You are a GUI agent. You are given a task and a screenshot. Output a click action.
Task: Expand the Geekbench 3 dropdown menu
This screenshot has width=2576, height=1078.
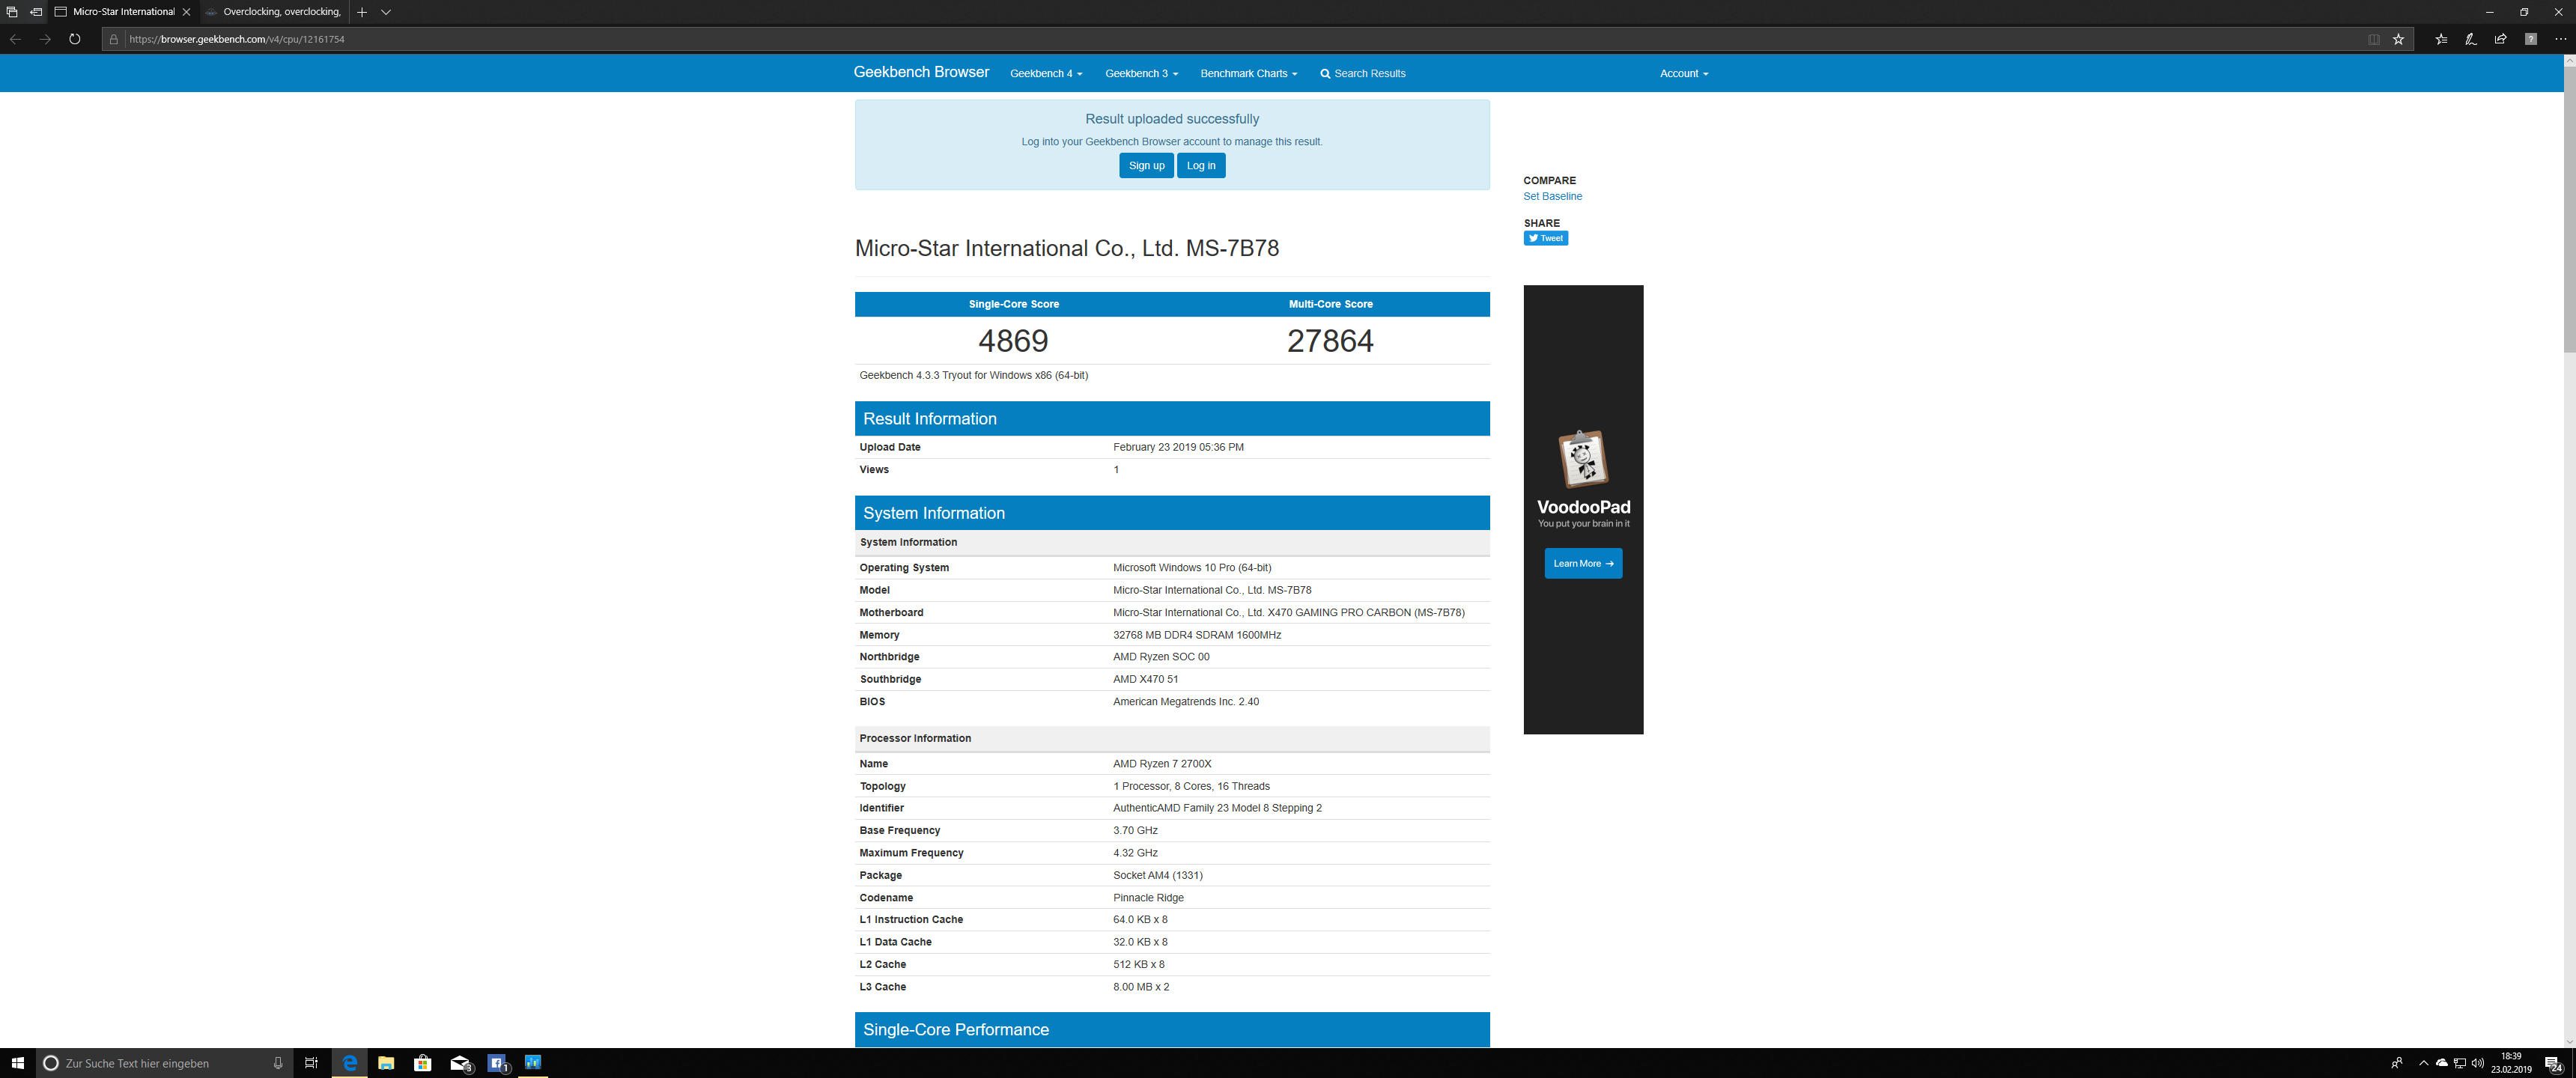coord(1141,73)
